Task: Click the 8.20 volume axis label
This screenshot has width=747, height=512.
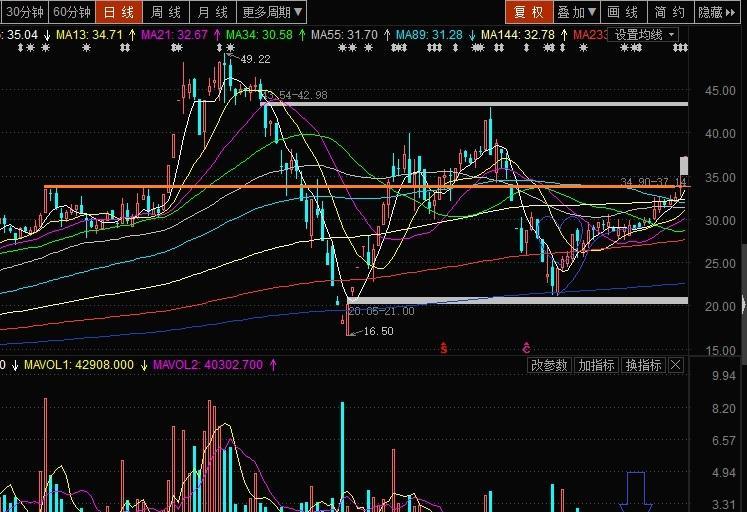Action: click(x=724, y=409)
